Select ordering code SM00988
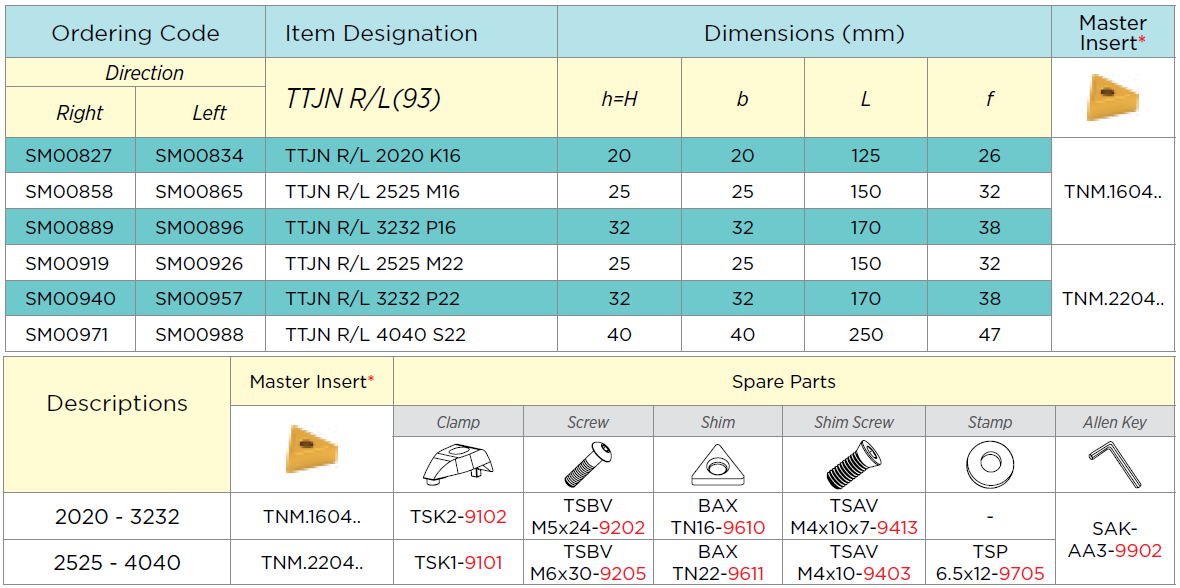 [199, 334]
